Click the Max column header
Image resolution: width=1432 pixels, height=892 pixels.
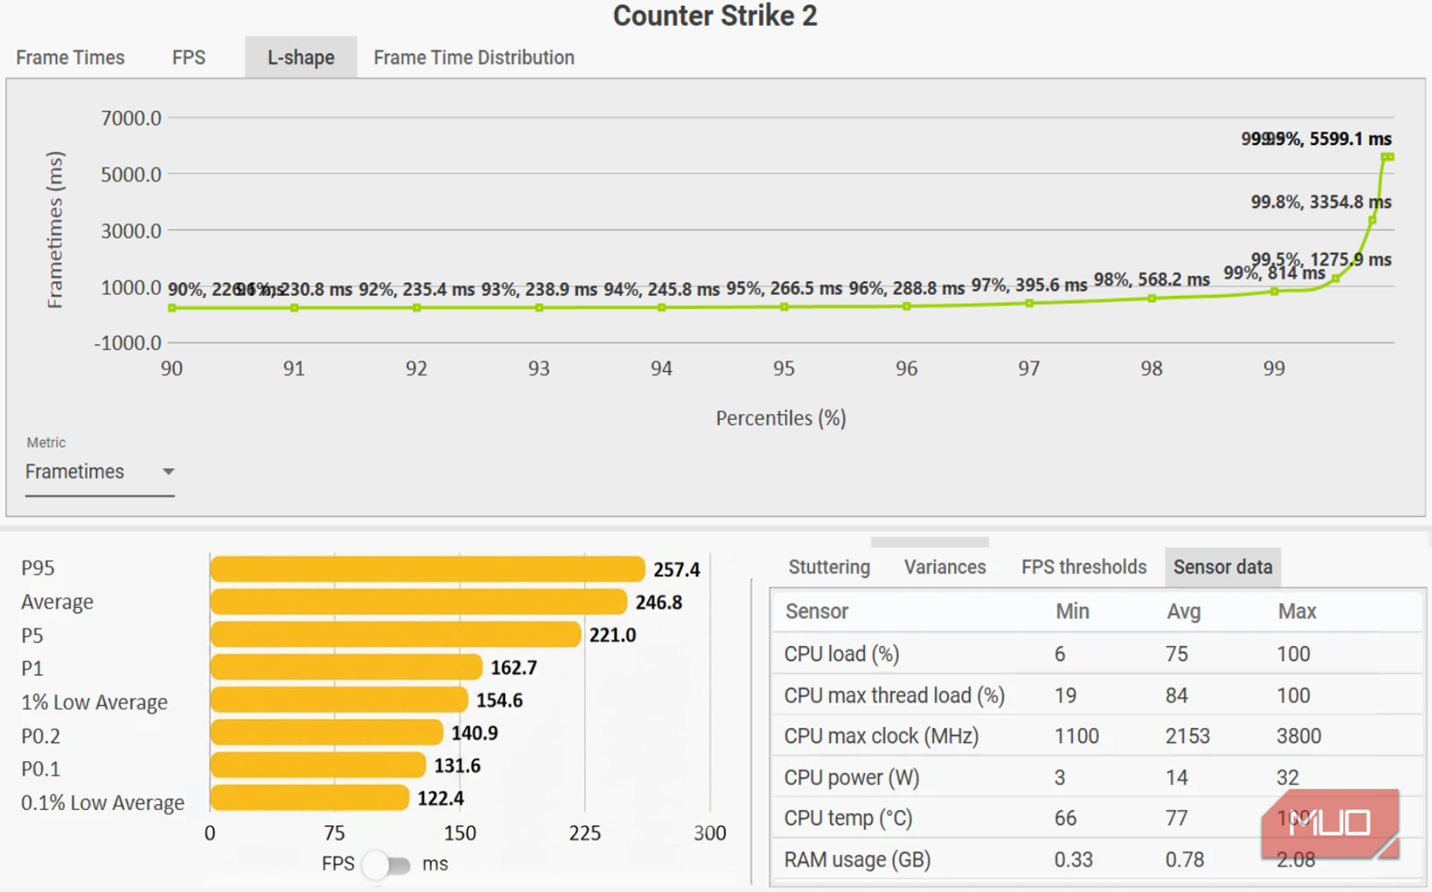(1297, 611)
